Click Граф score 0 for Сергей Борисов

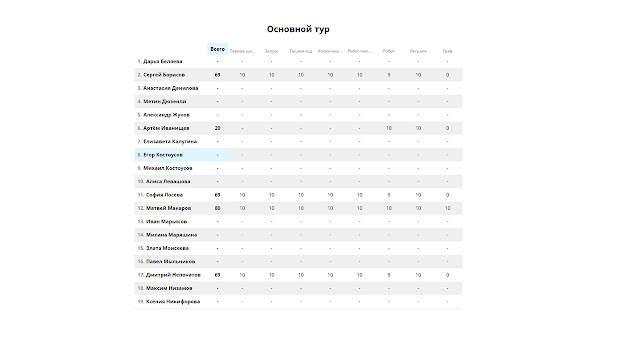(447, 75)
